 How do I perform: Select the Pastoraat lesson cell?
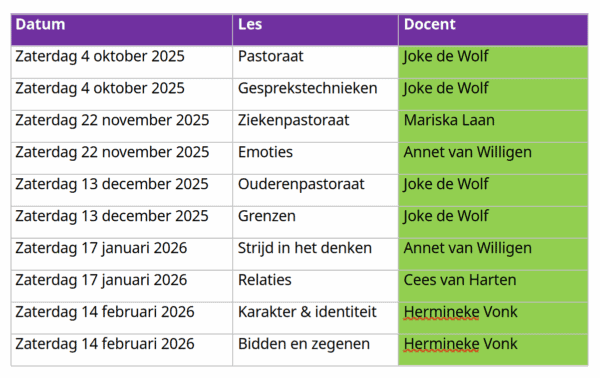(x=315, y=62)
